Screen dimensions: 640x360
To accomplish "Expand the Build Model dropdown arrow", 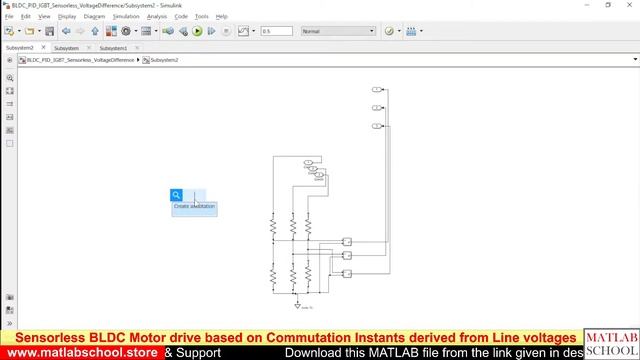I will [421, 31].
